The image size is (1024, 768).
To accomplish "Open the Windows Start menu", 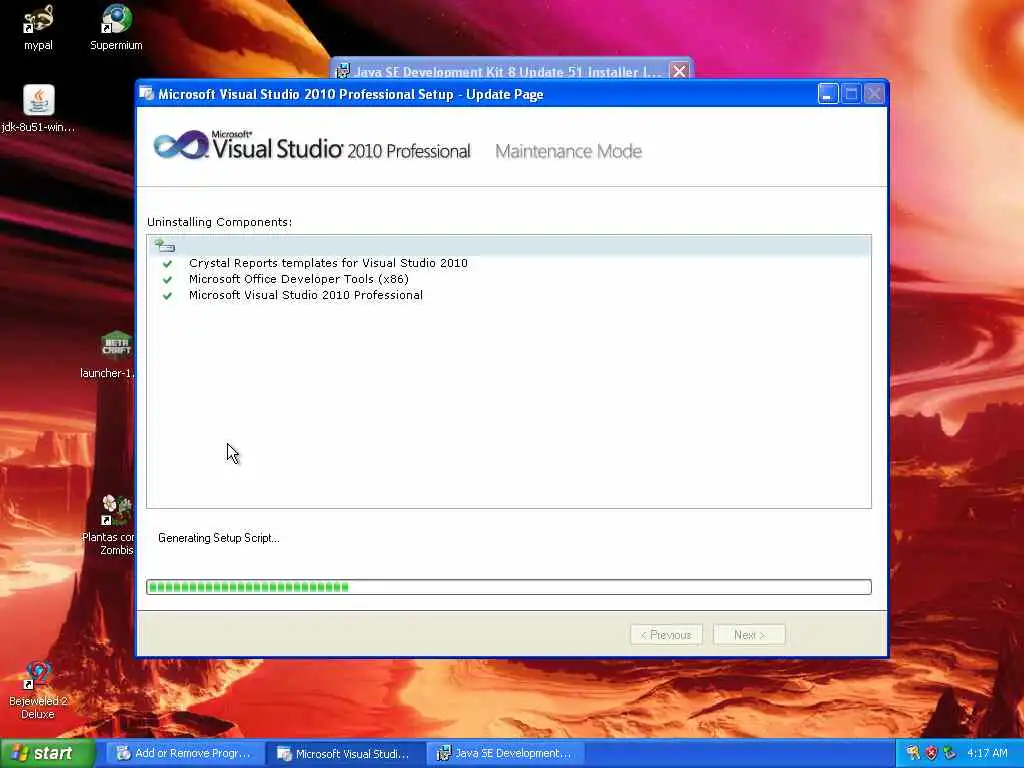I will [48, 753].
